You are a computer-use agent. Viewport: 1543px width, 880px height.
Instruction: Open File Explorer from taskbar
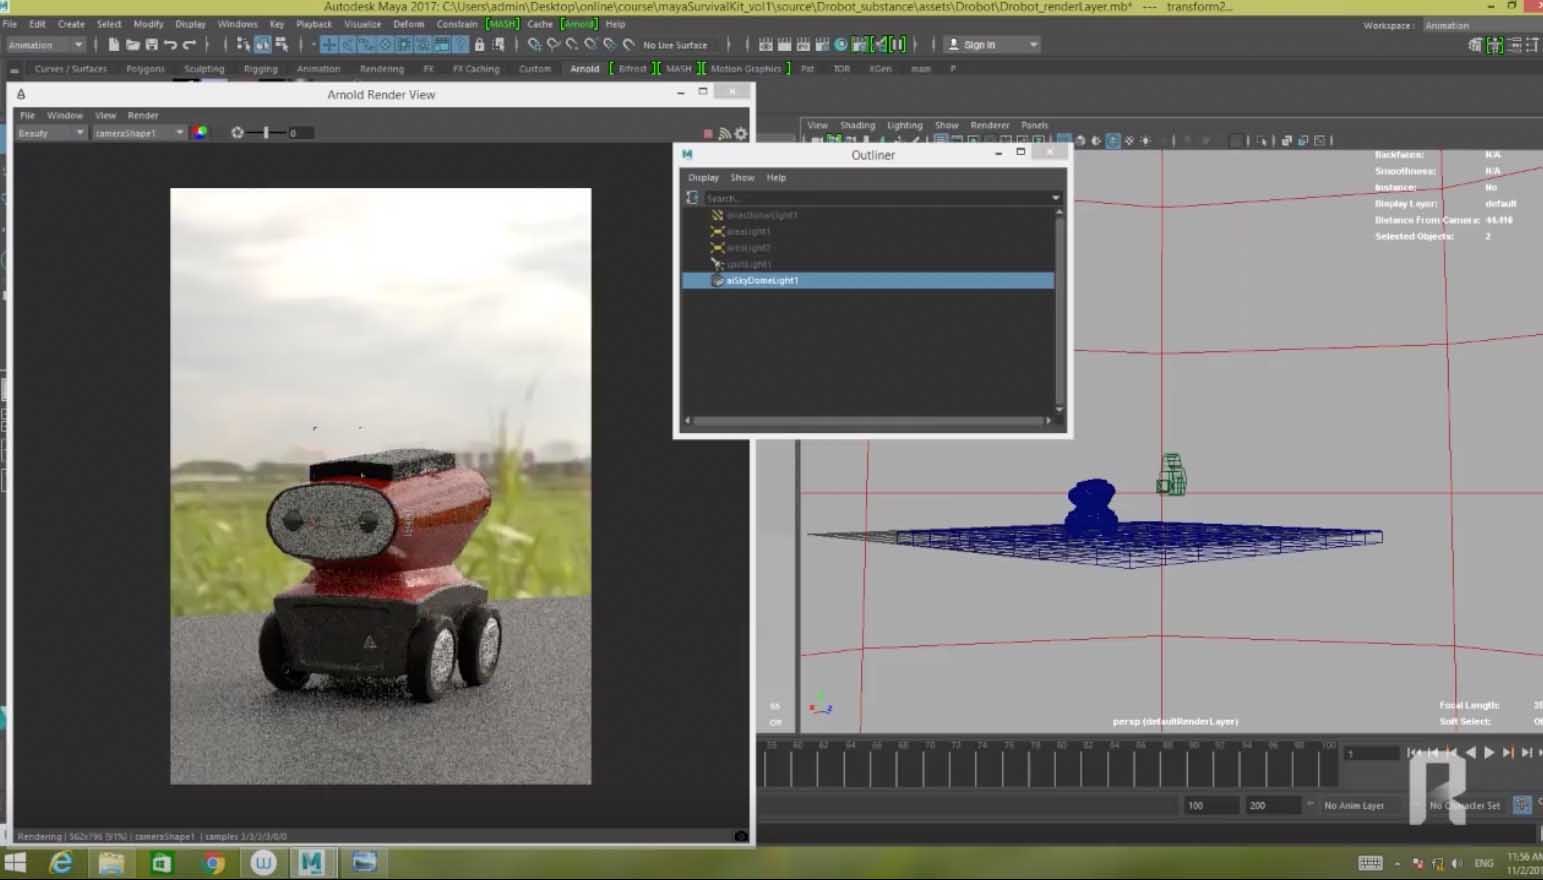[x=111, y=862]
